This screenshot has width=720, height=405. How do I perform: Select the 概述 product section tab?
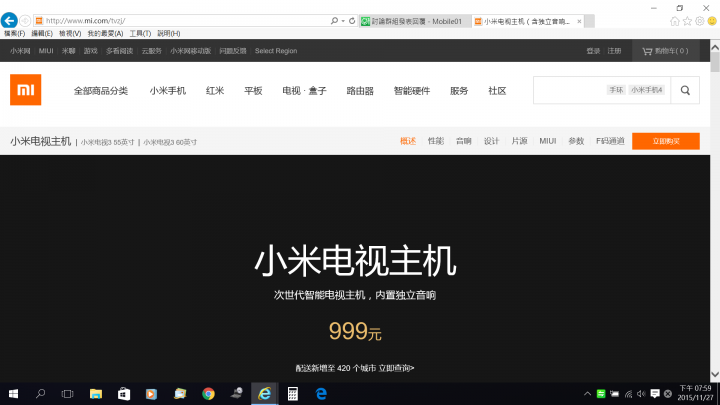408,141
